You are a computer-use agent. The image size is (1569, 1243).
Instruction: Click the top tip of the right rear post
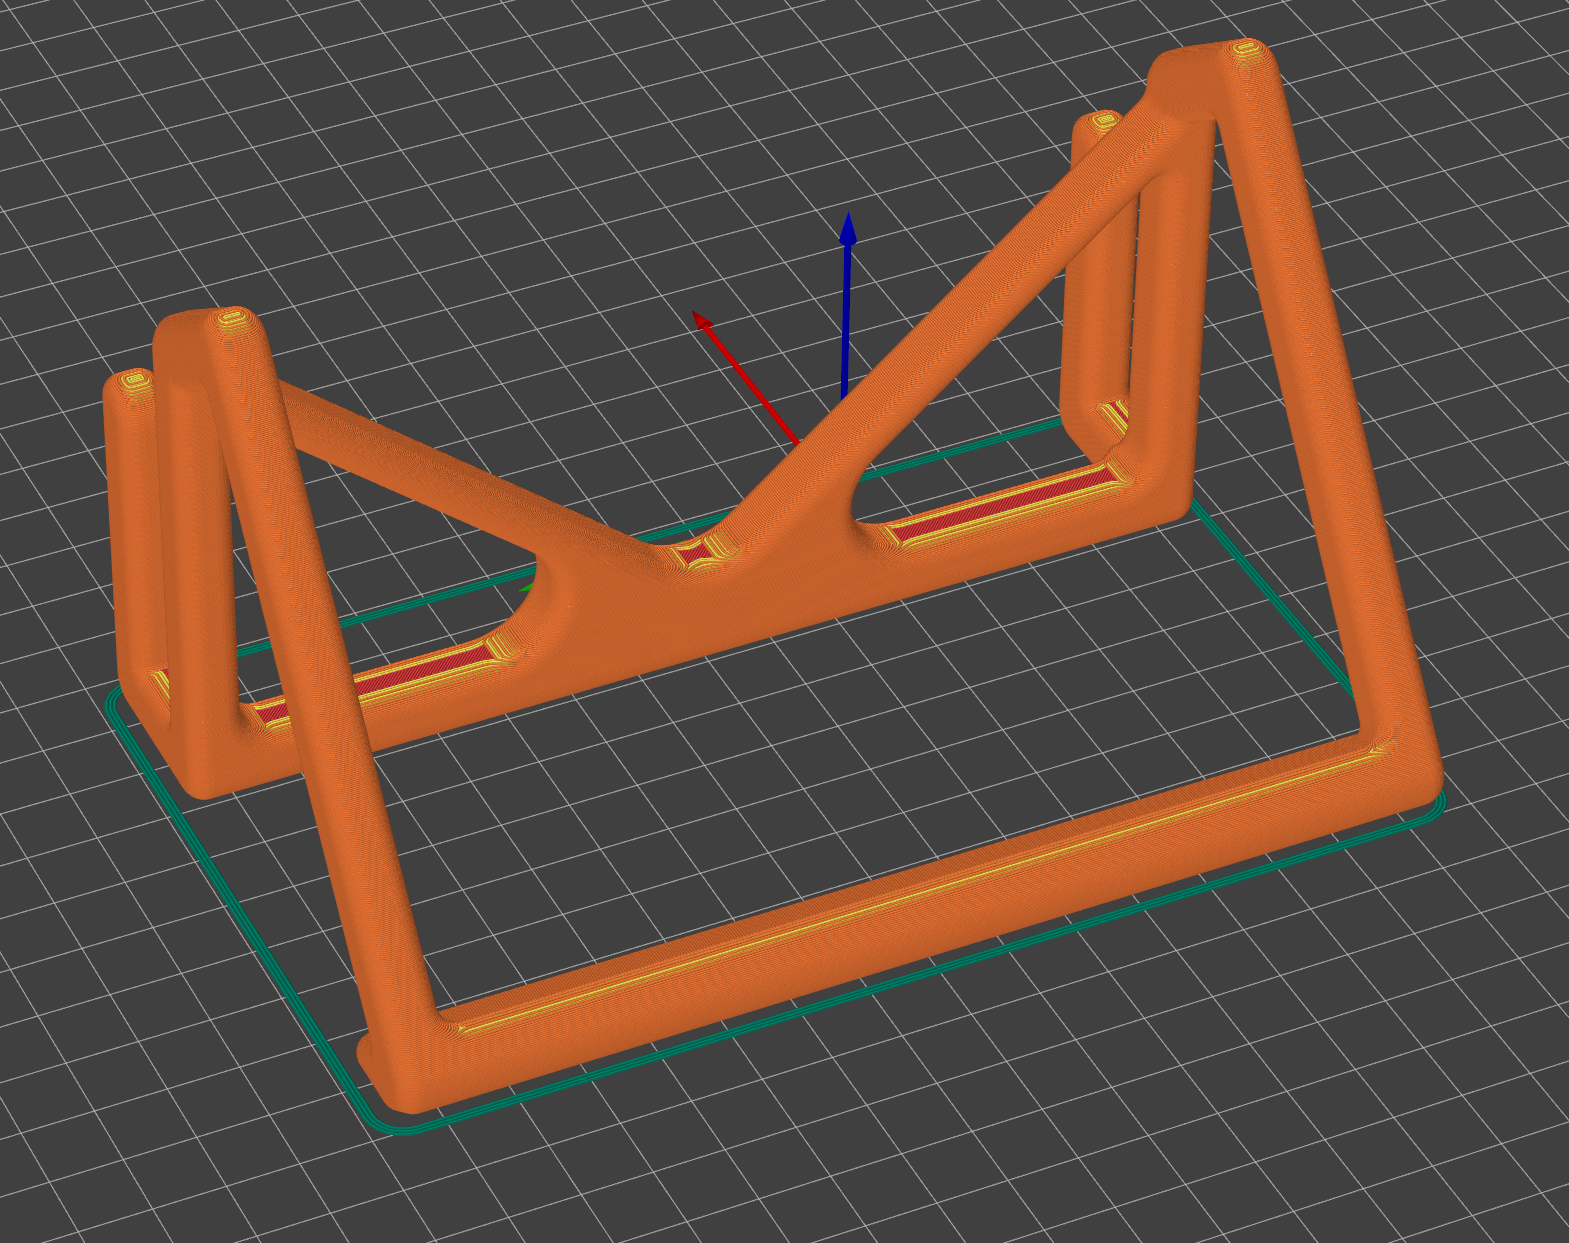pyautogui.click(x=1103, y=121)
